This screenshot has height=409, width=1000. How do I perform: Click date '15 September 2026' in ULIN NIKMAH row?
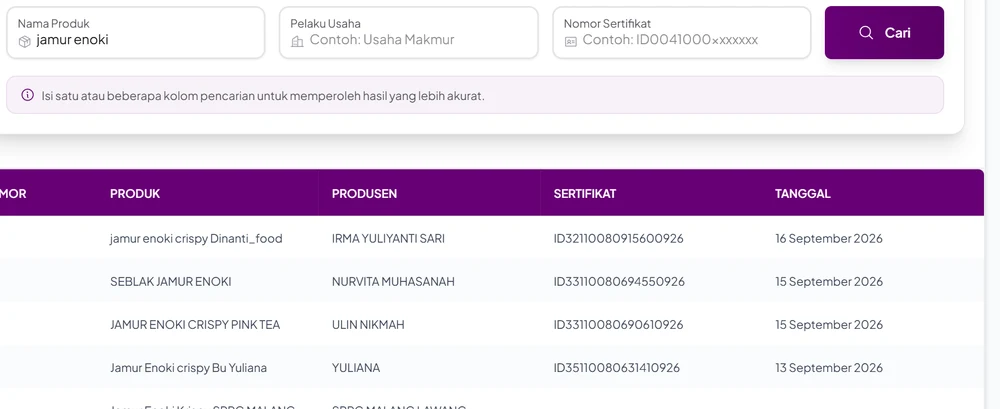click(829, 325)
